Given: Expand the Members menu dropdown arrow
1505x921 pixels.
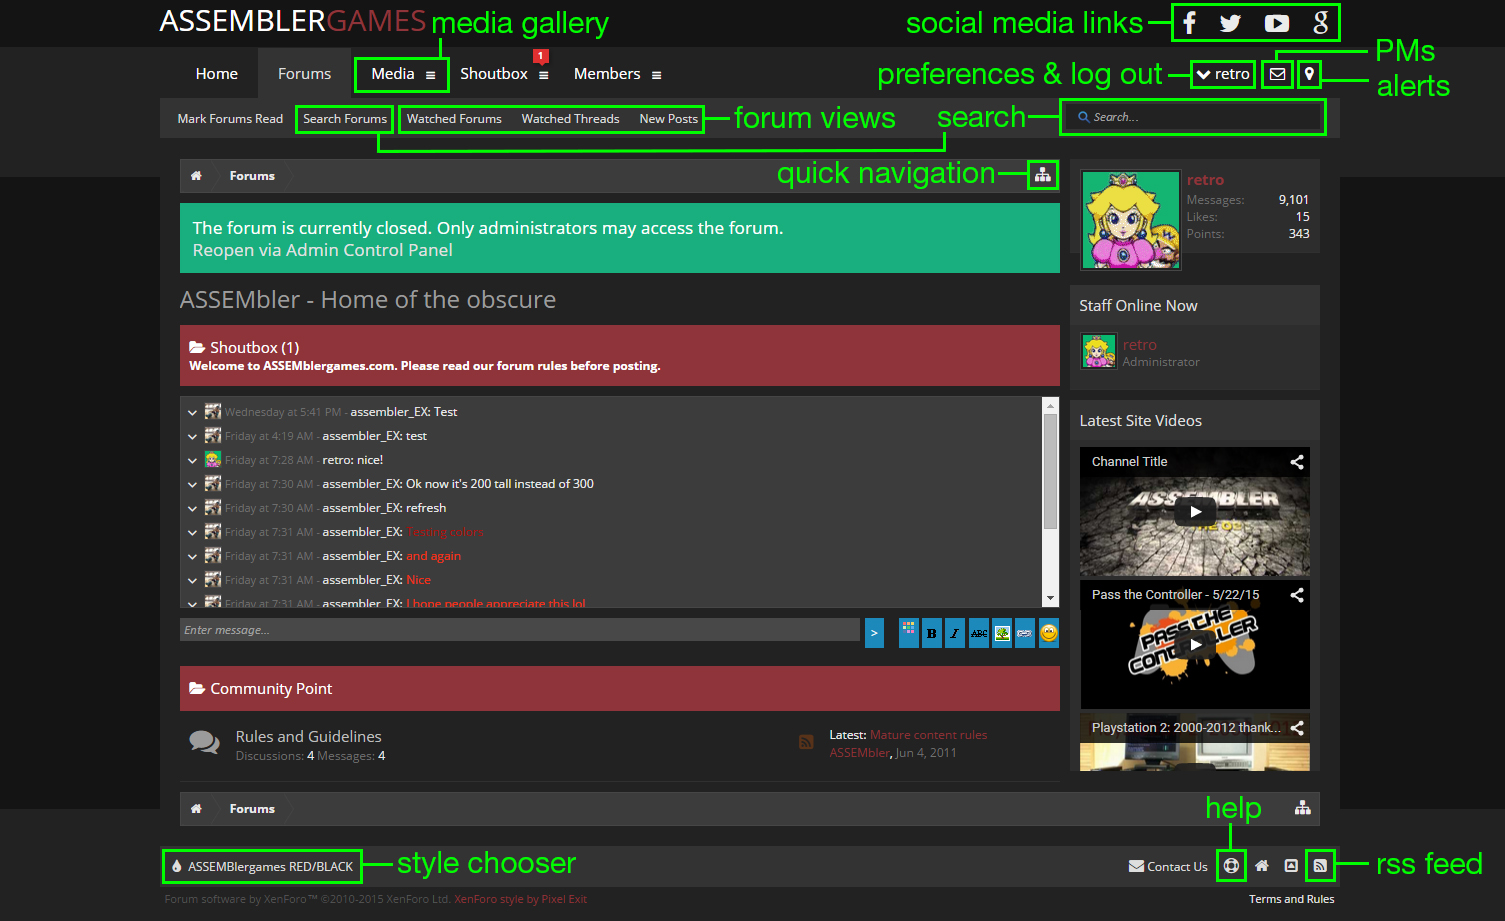Looking at the screenshot, I should pos(656,75).
